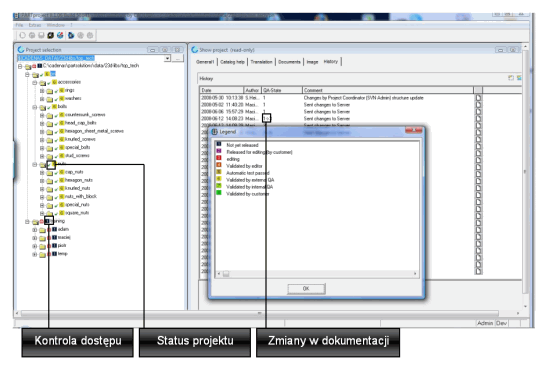The width and height of the screenshot is (550, 376).
Task: Click the red 'editing' legend swatch
Action: point(219,158)
